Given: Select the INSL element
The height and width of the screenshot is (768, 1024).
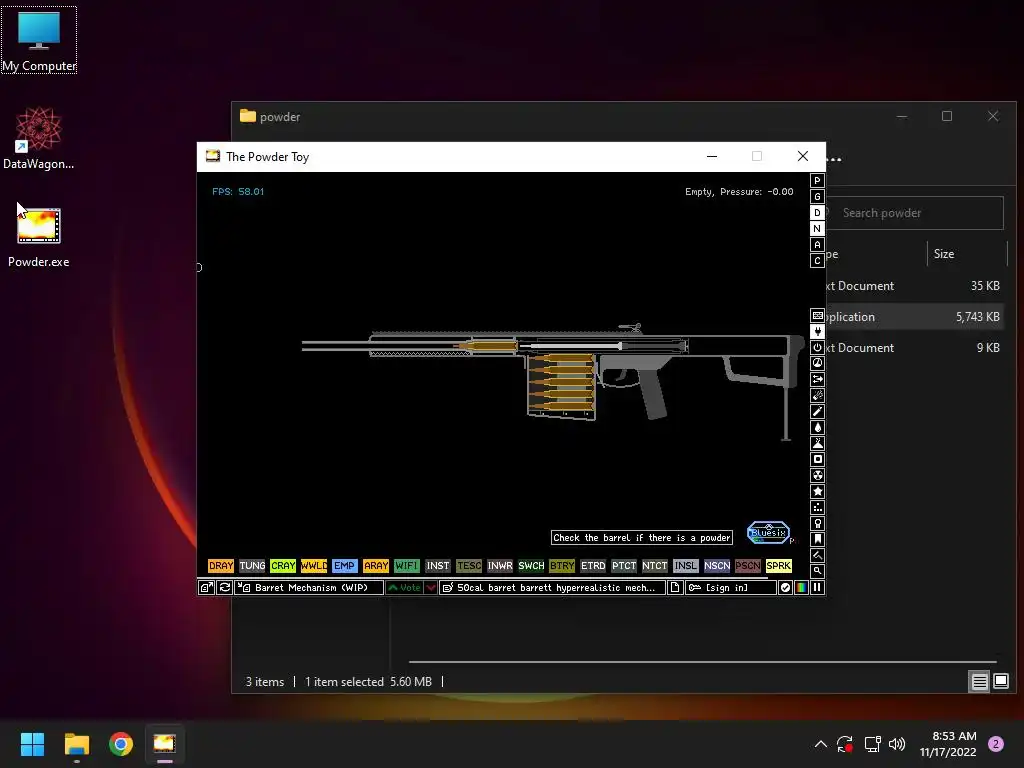Looking at the screenshot, I should 686,566.
